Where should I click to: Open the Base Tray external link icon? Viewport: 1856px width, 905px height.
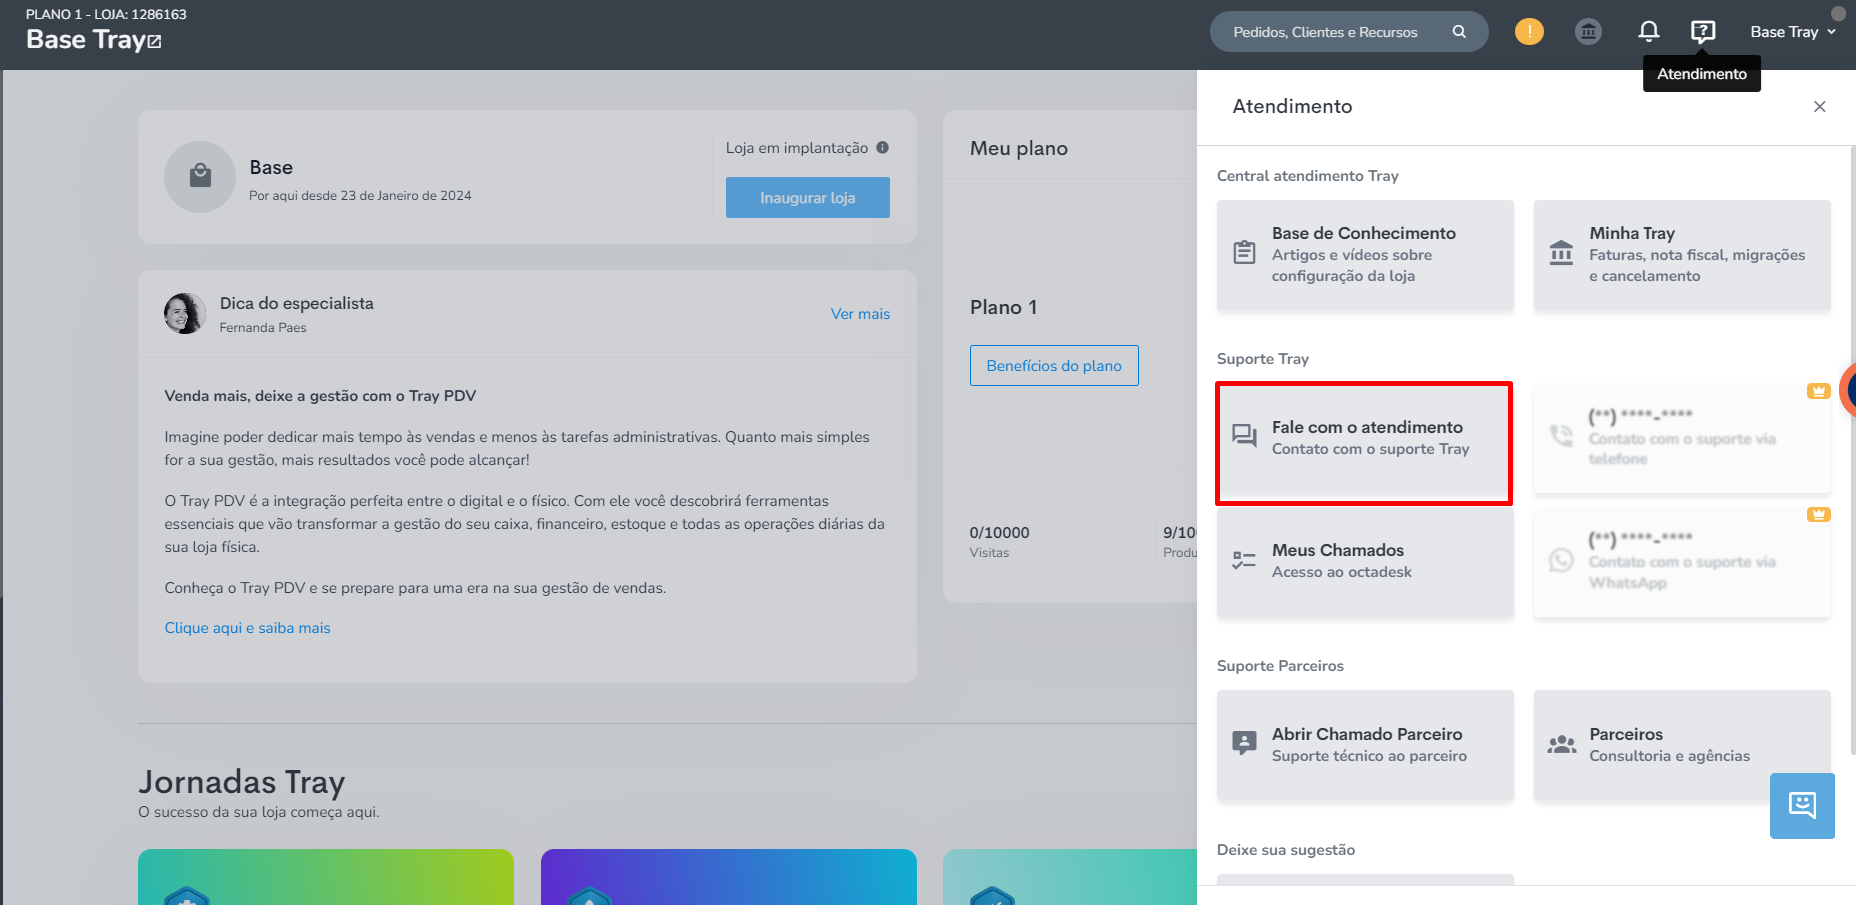click(x=154, y=42)
